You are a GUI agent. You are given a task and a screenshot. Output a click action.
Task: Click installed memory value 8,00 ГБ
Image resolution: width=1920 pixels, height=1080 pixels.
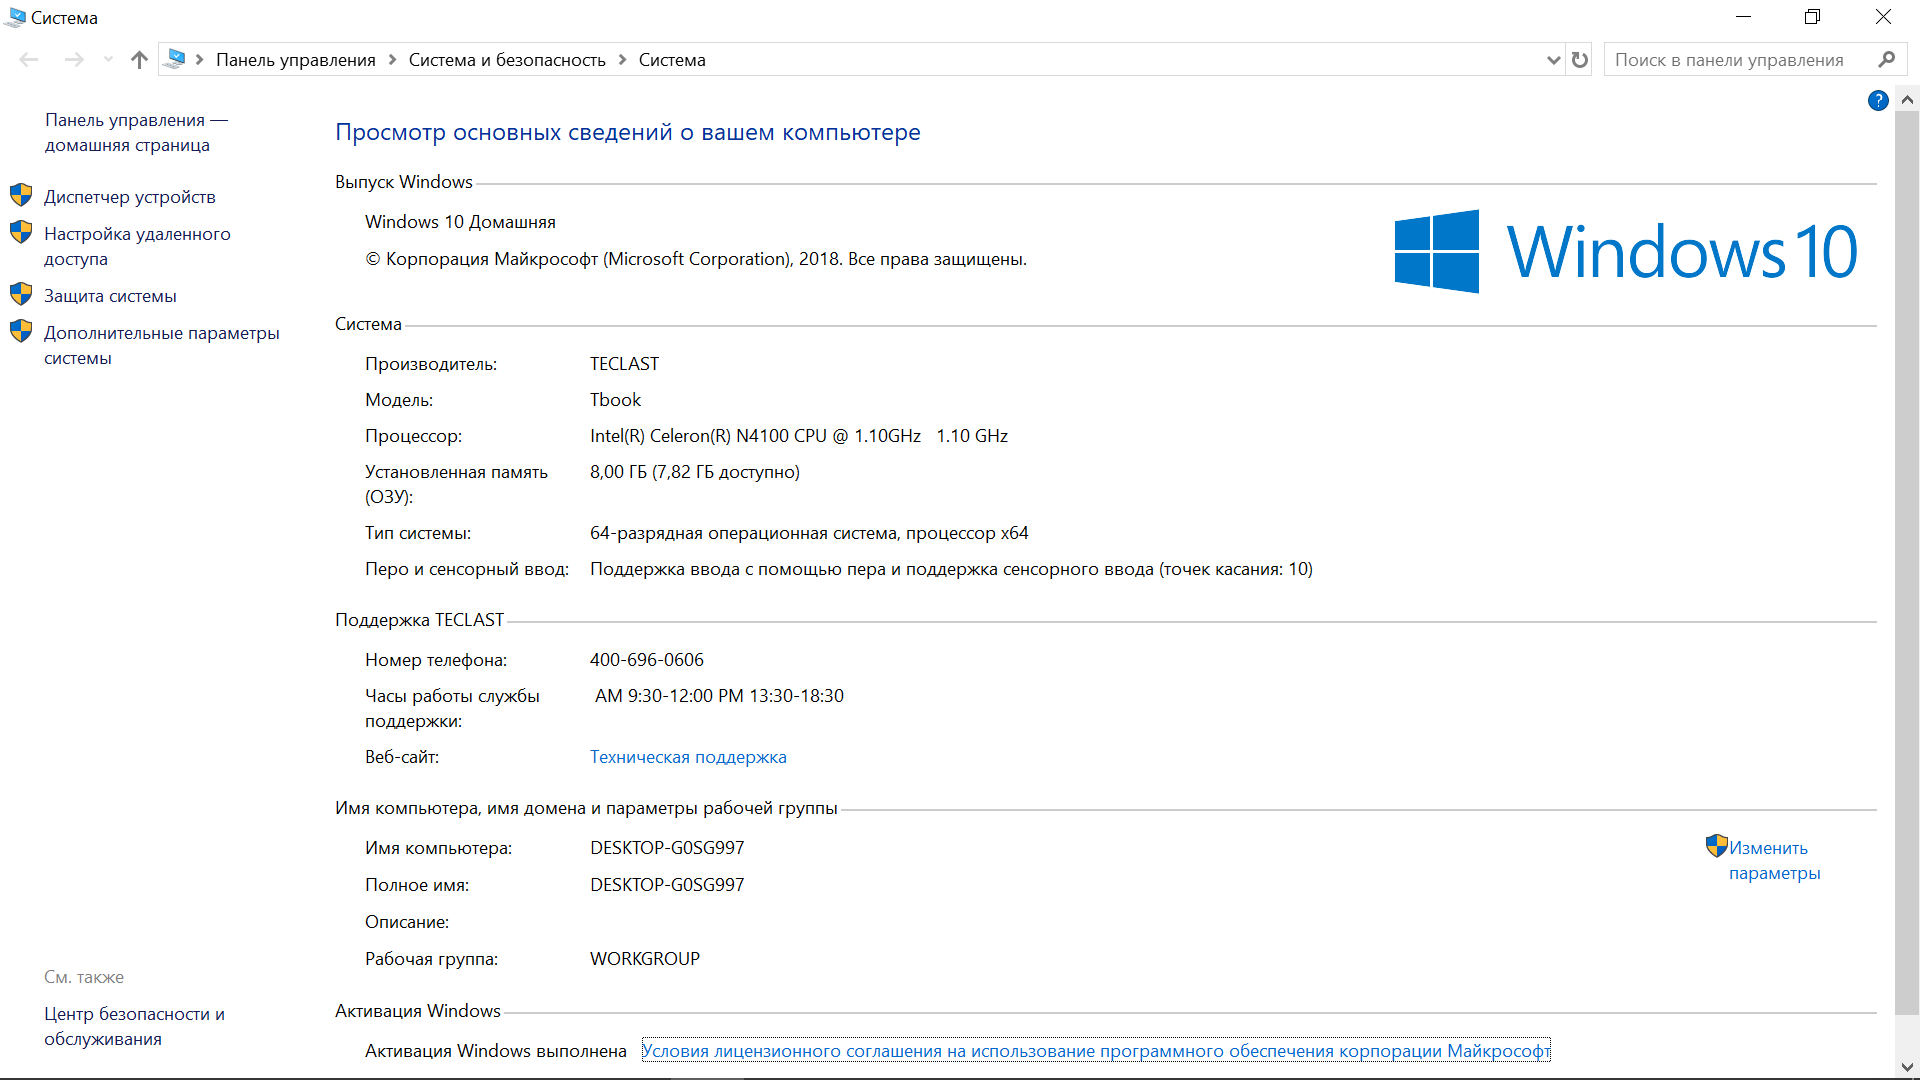(695, 472)
